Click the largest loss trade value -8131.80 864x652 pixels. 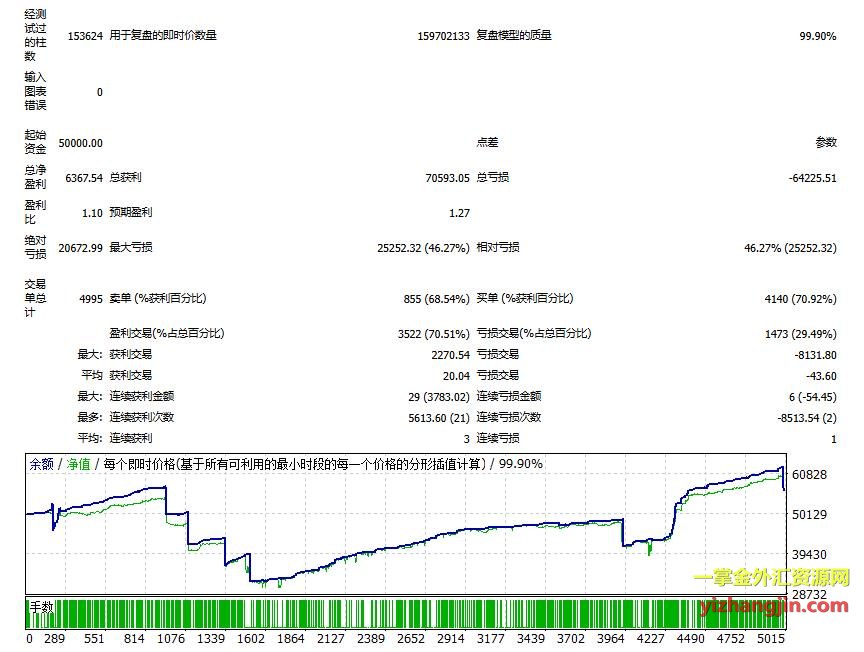(x=812, y=354)
